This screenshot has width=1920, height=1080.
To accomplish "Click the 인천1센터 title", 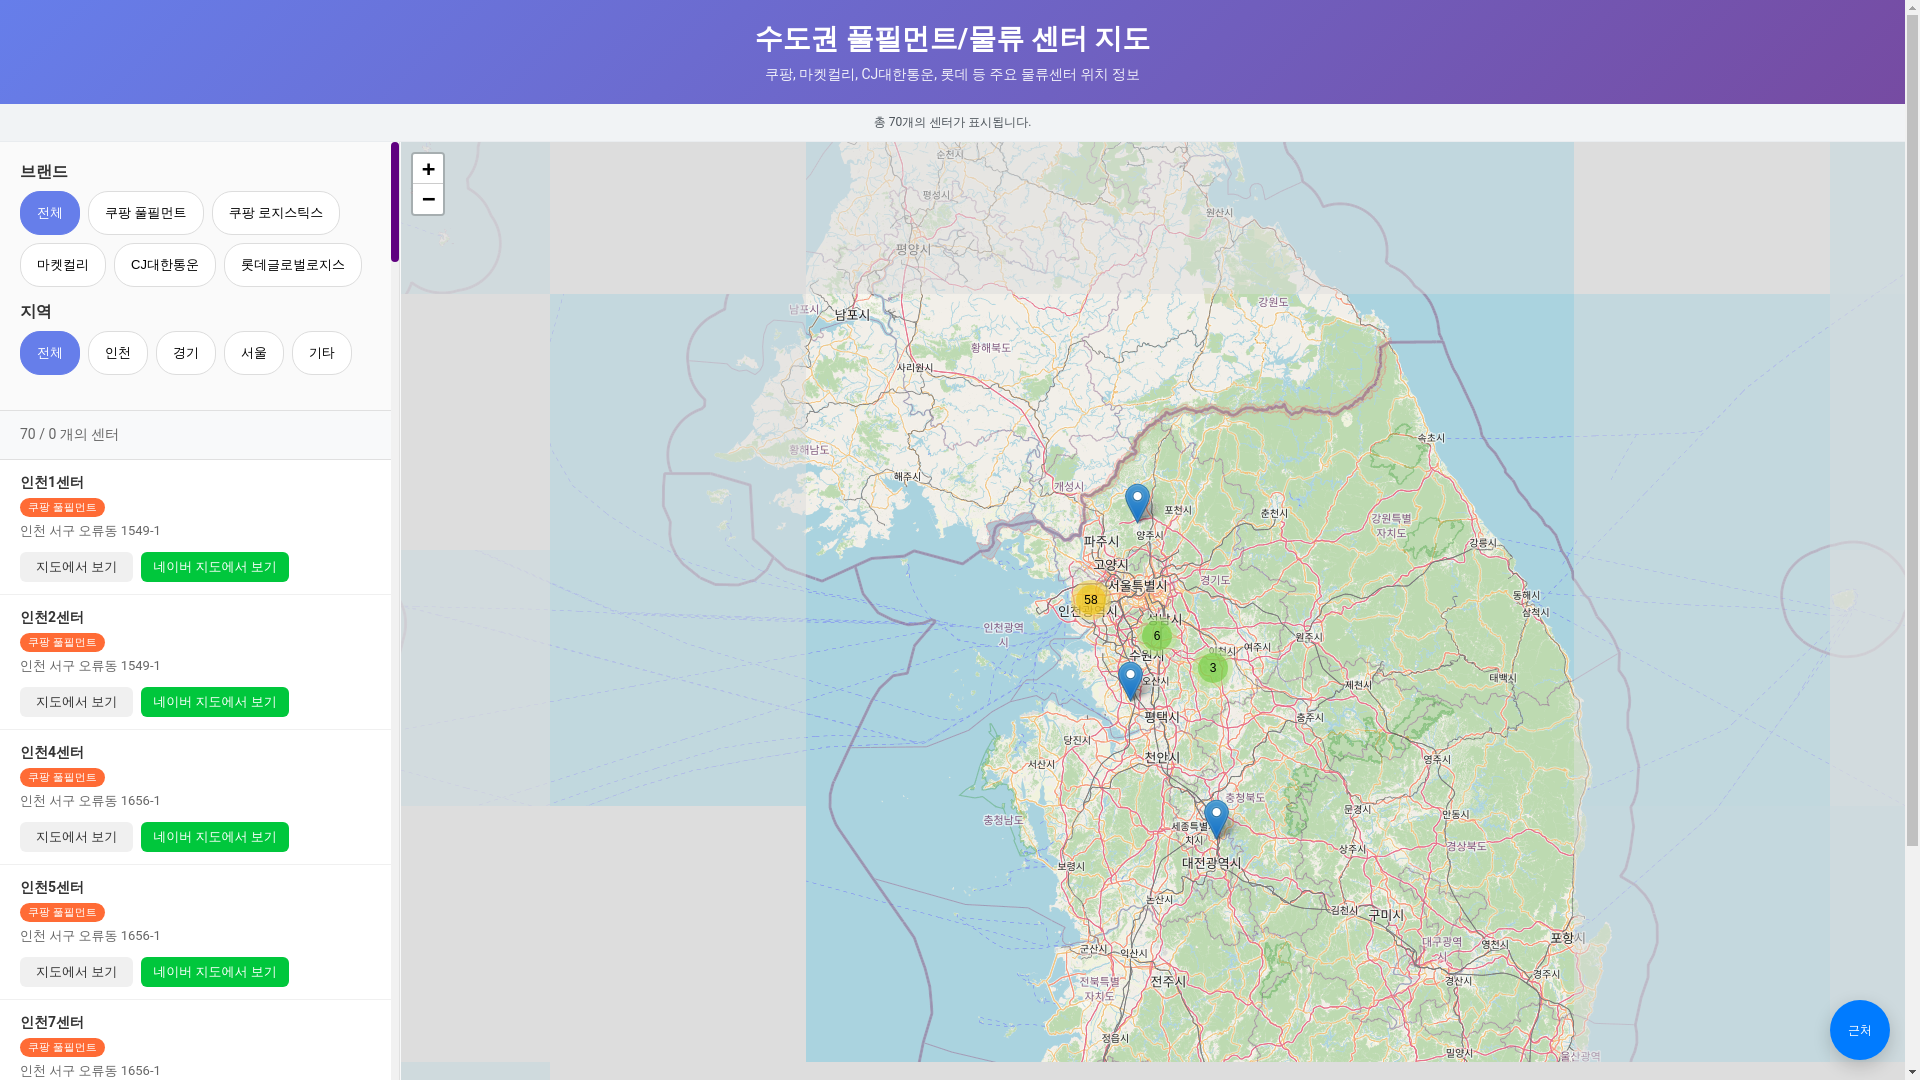I will (x=52, y=483).
